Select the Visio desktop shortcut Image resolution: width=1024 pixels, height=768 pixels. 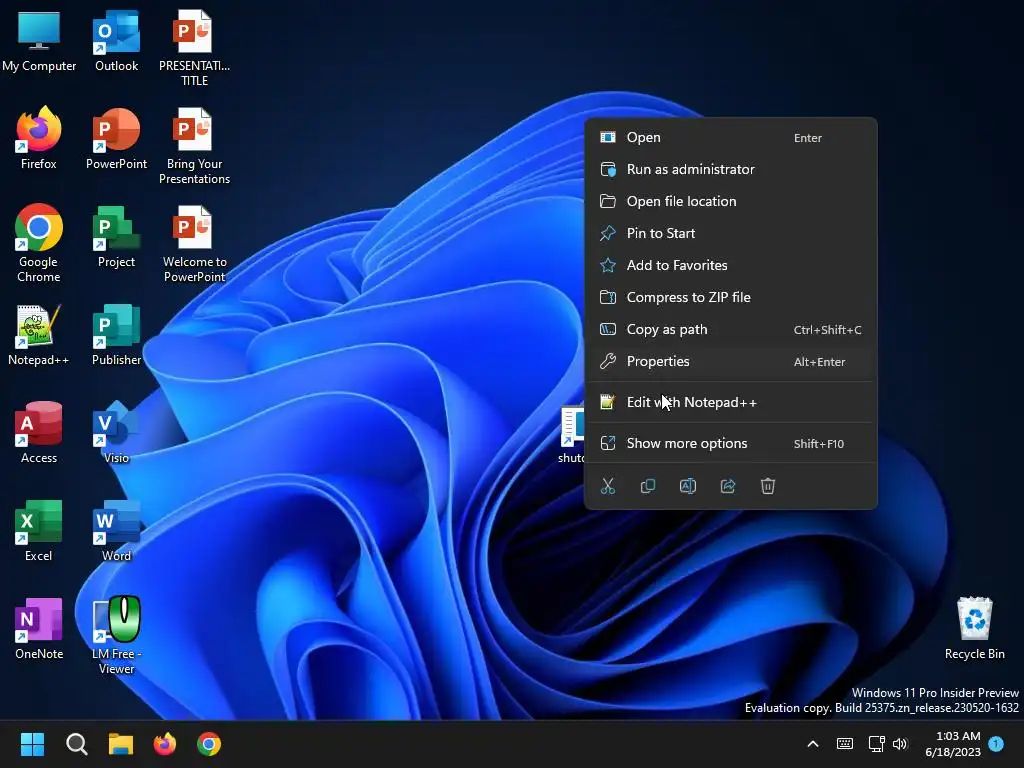coord(116,432)
